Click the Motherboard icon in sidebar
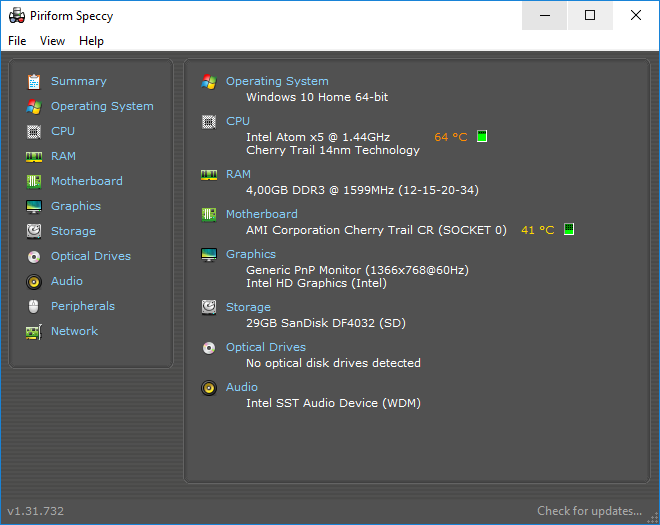Image resolution: width=660 pixels, height=525 pixels. click(x=34, y=181)
